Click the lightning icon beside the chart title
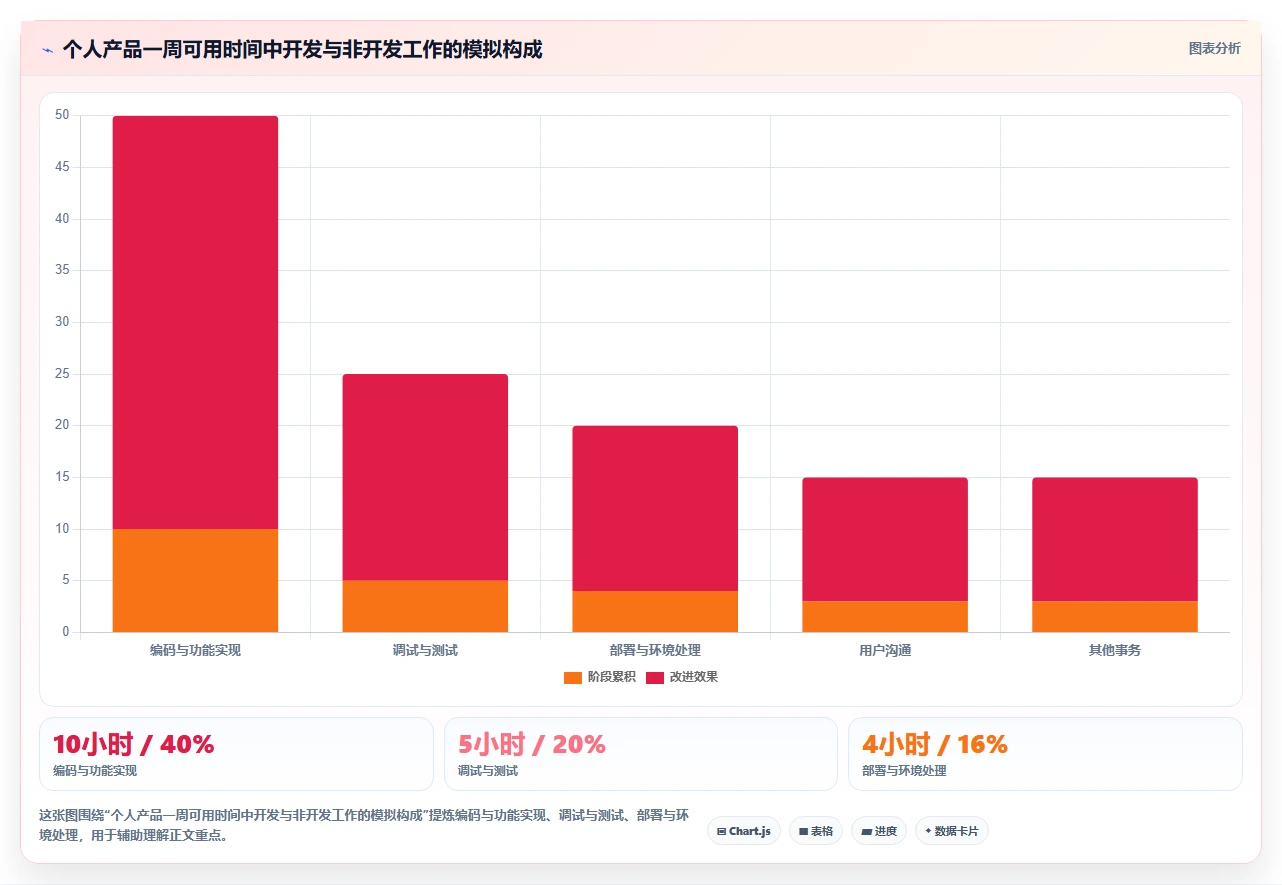Viewport: 1282px width, 885px height. click(x=47, y=49)
